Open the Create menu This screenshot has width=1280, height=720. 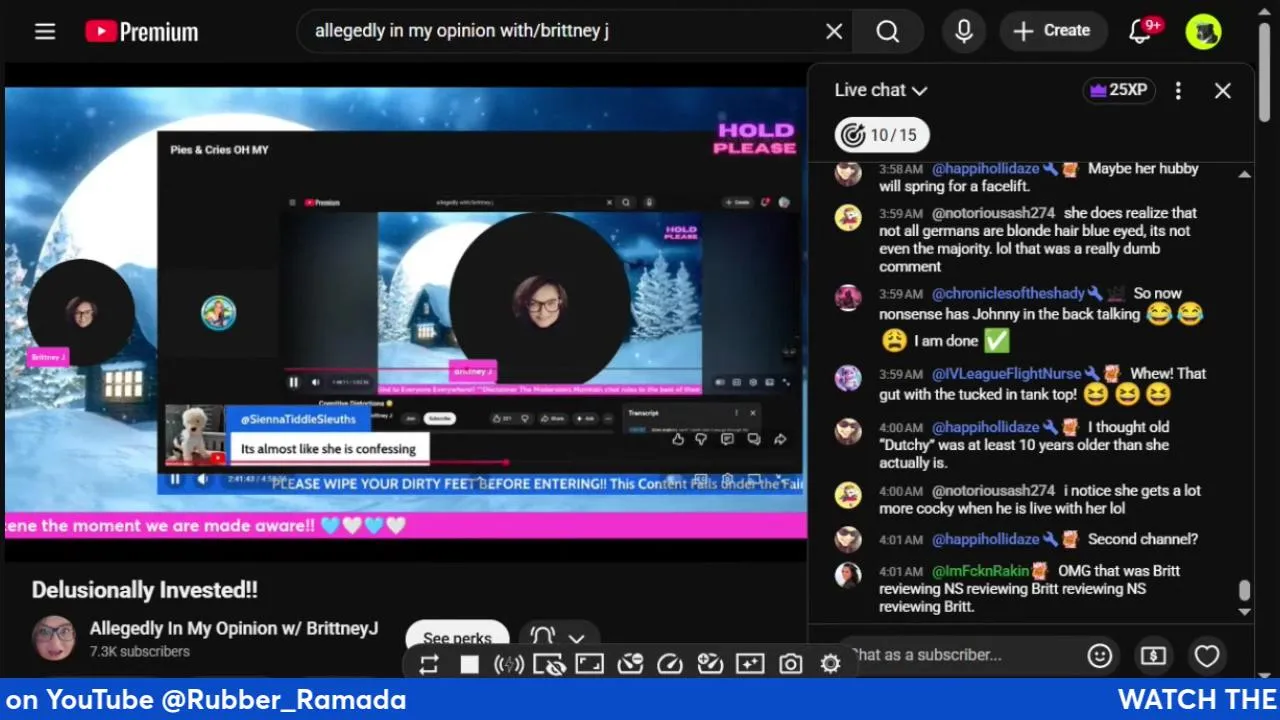[x=1053, y=31]
